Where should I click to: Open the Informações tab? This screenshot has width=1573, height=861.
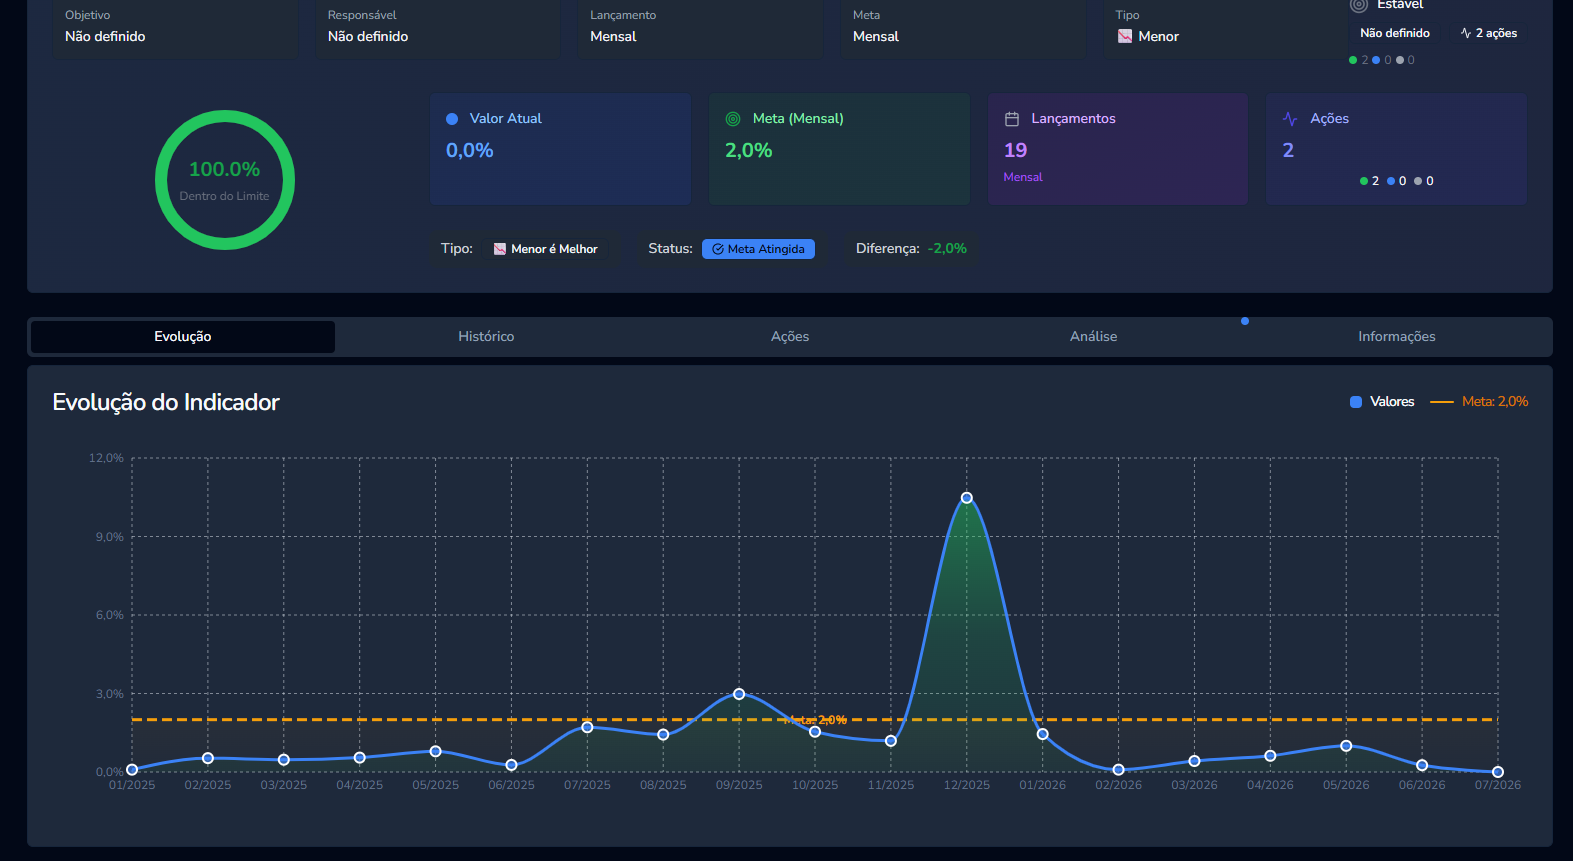pyautogui.click(x=1397, y=337)
